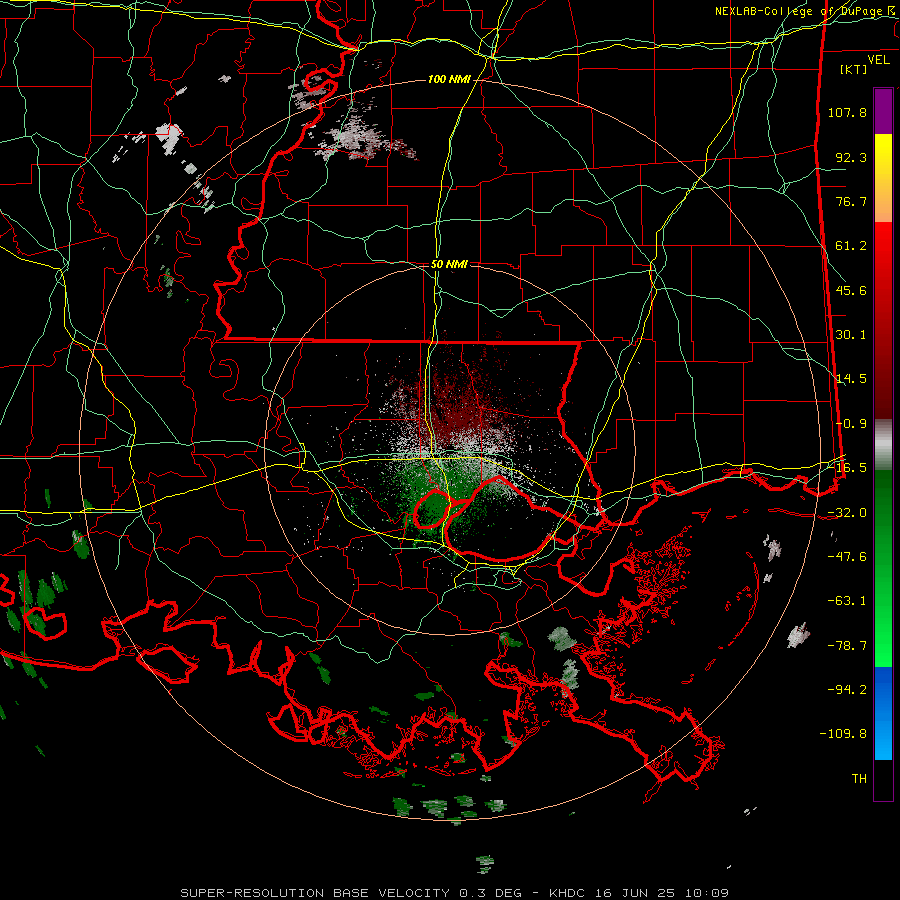900x900 pixels.
Task: Select the -94.2 legend value
Action: 847,690
